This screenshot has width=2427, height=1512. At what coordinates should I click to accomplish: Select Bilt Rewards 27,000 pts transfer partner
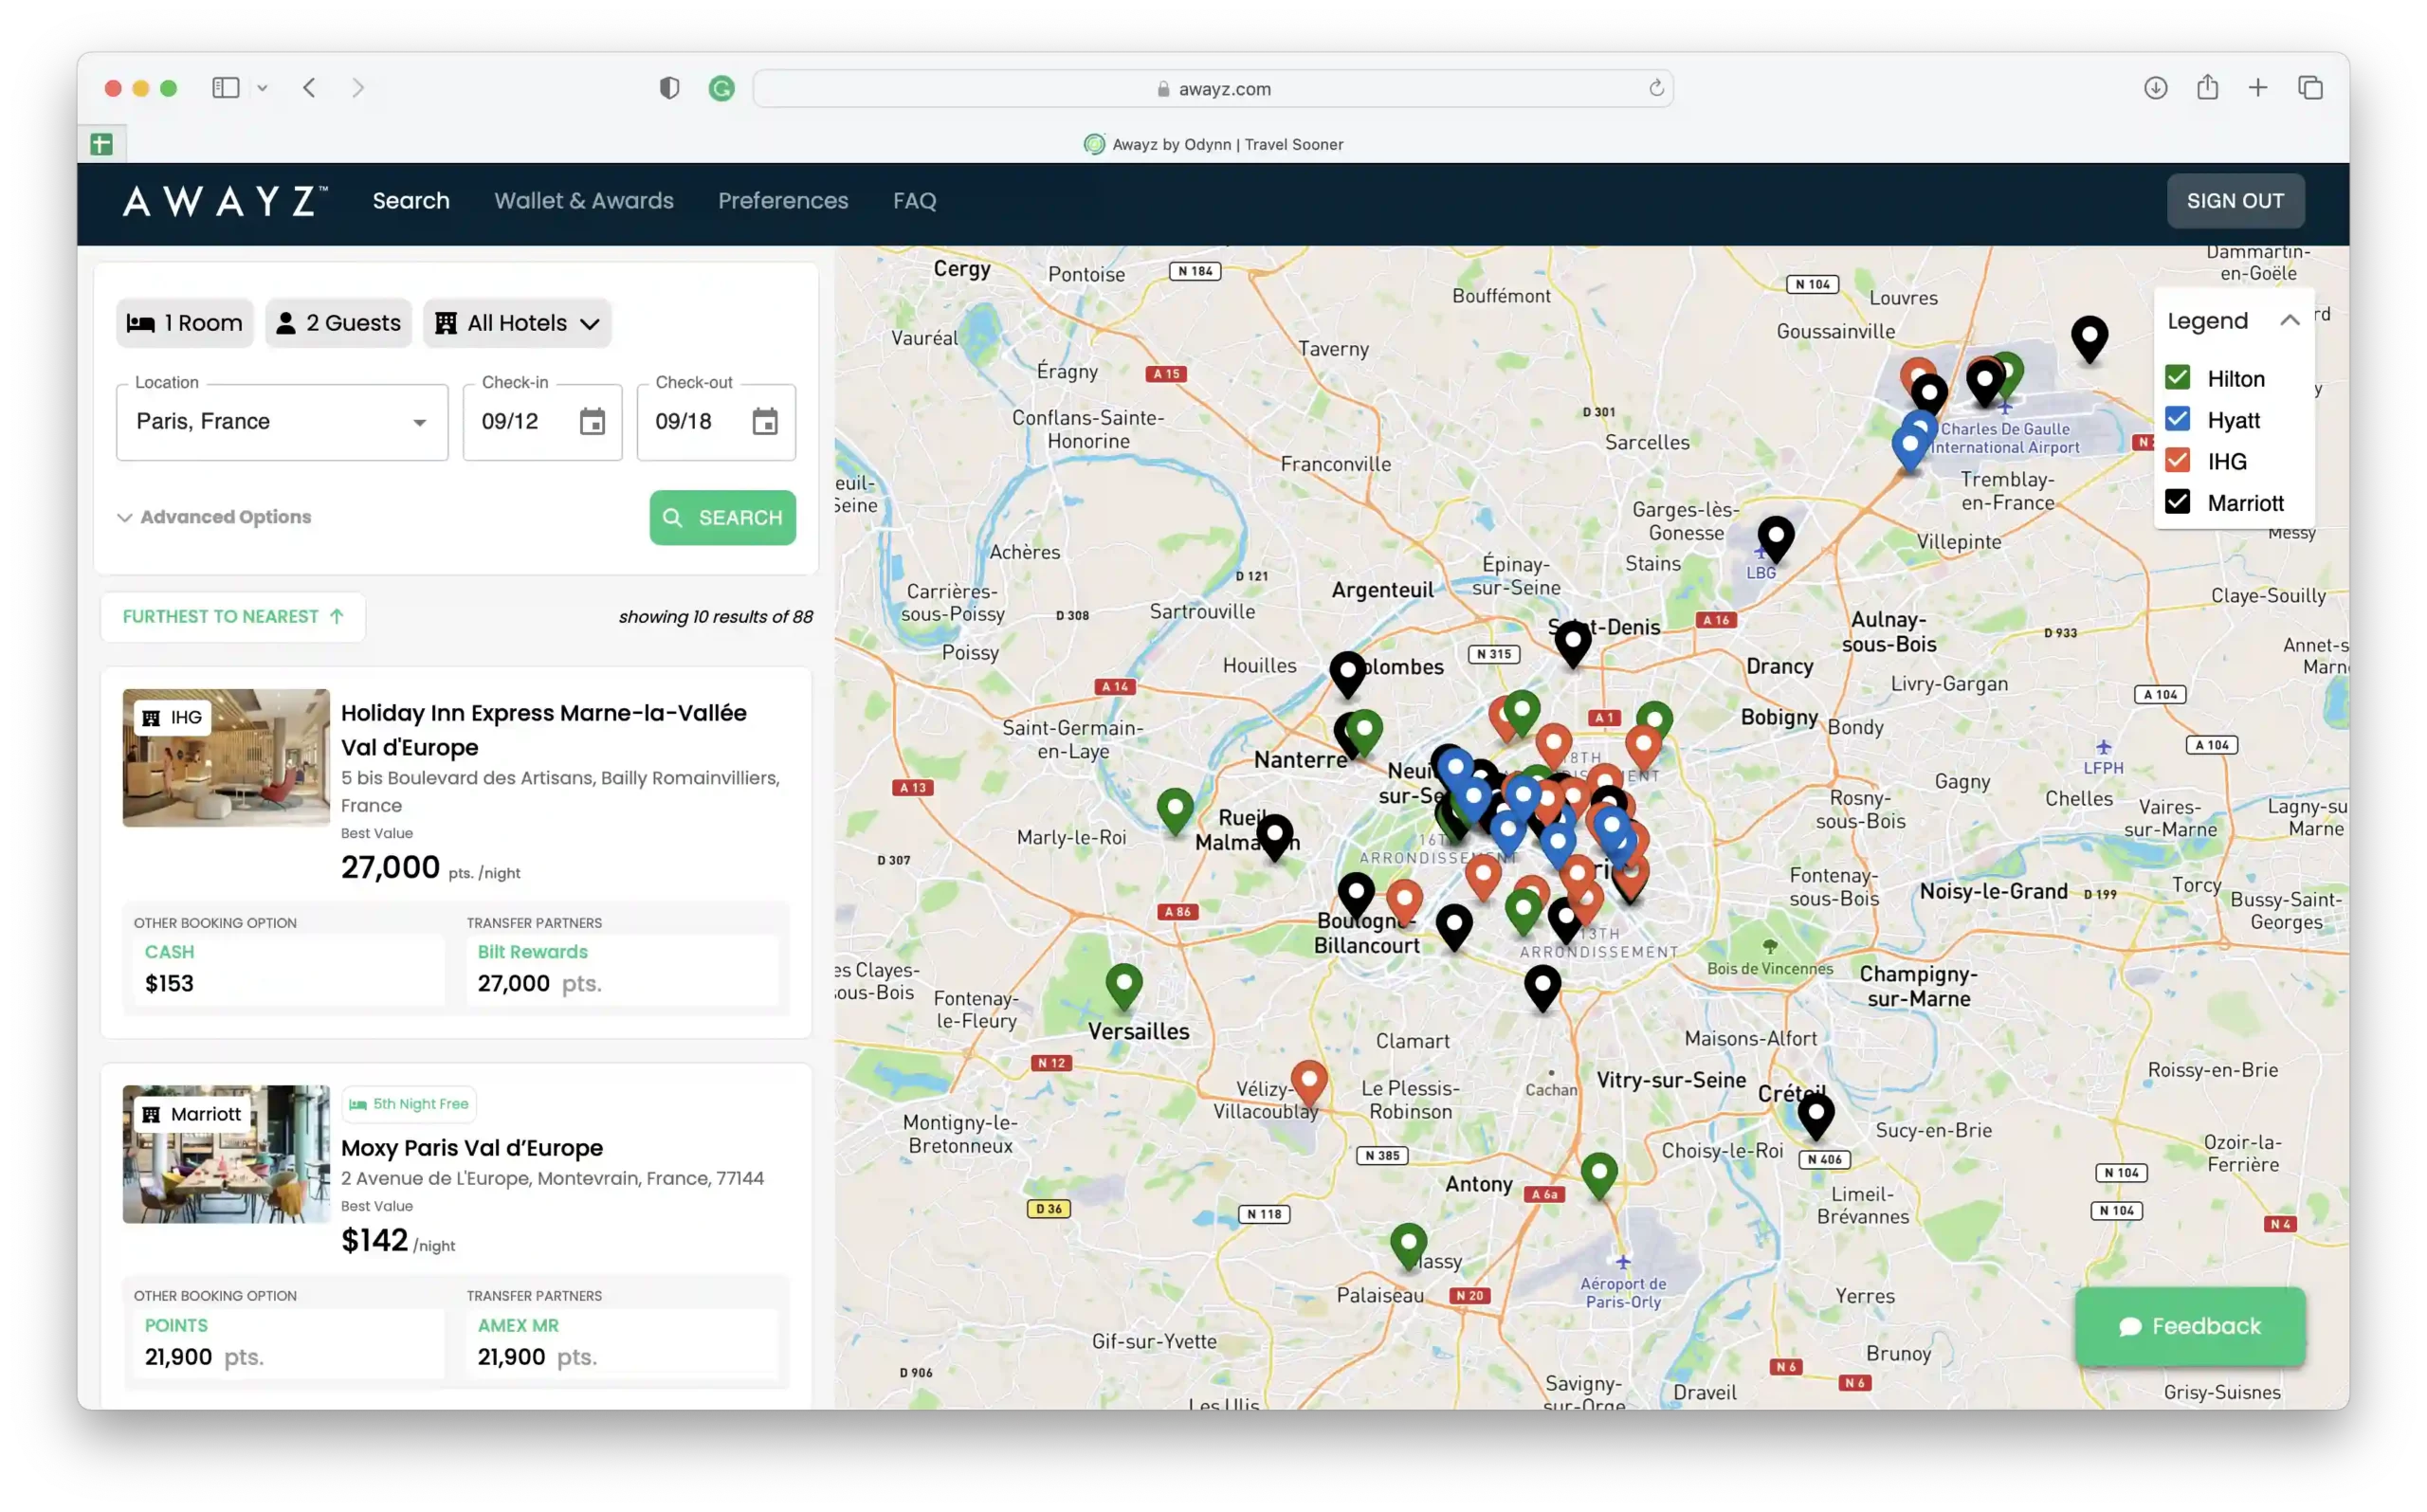coord(623,968)
